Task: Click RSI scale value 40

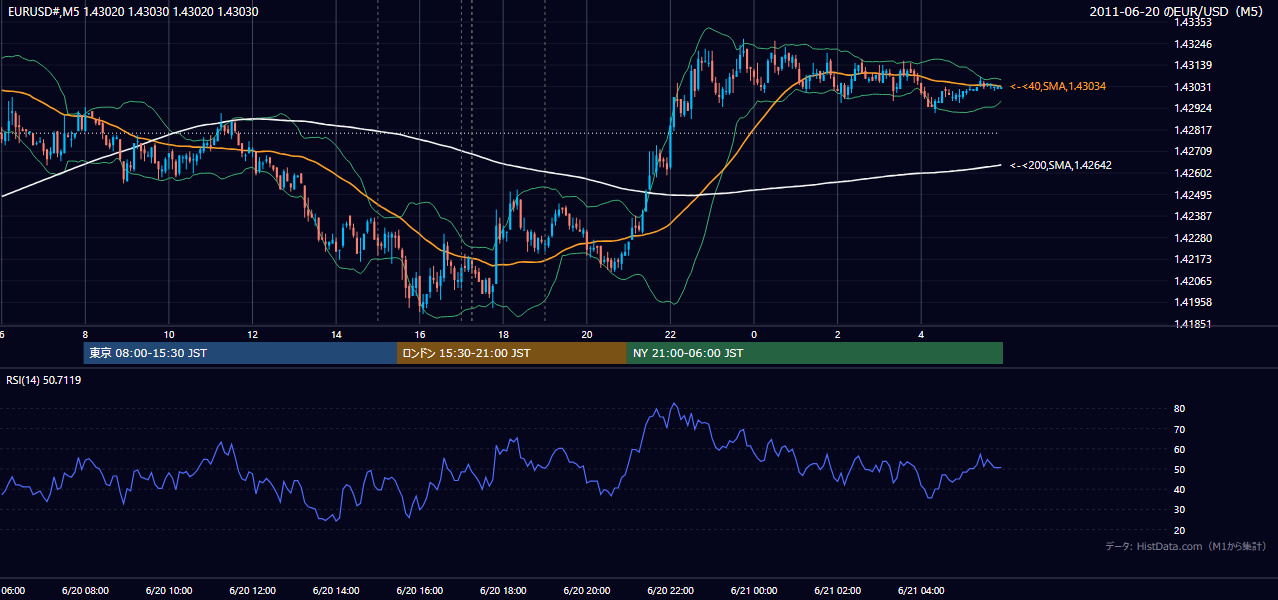Action: (1179, 489)
